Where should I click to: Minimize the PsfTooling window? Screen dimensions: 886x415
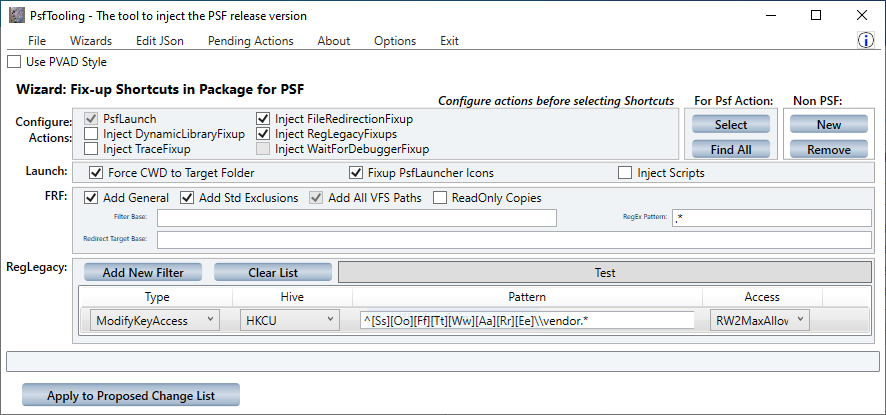[770, 15]
